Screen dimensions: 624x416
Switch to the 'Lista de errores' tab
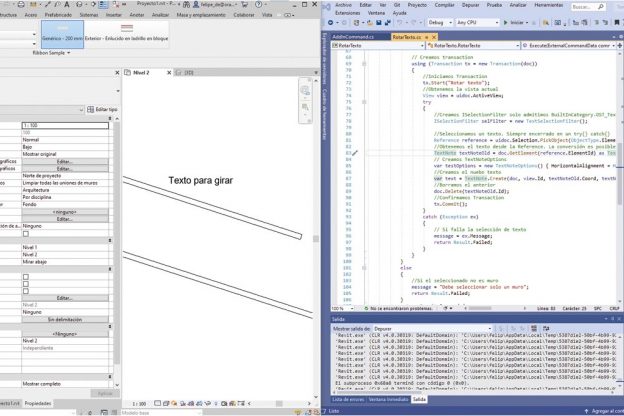click(x=348, y=399)
